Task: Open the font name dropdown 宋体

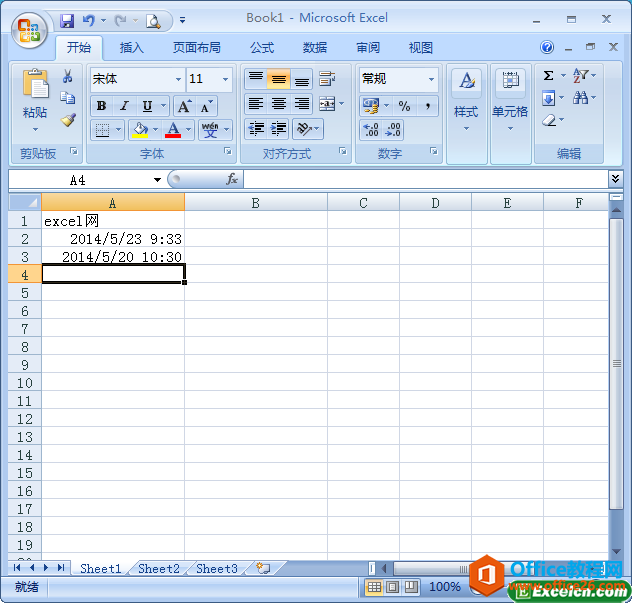Action: [178, 79]
